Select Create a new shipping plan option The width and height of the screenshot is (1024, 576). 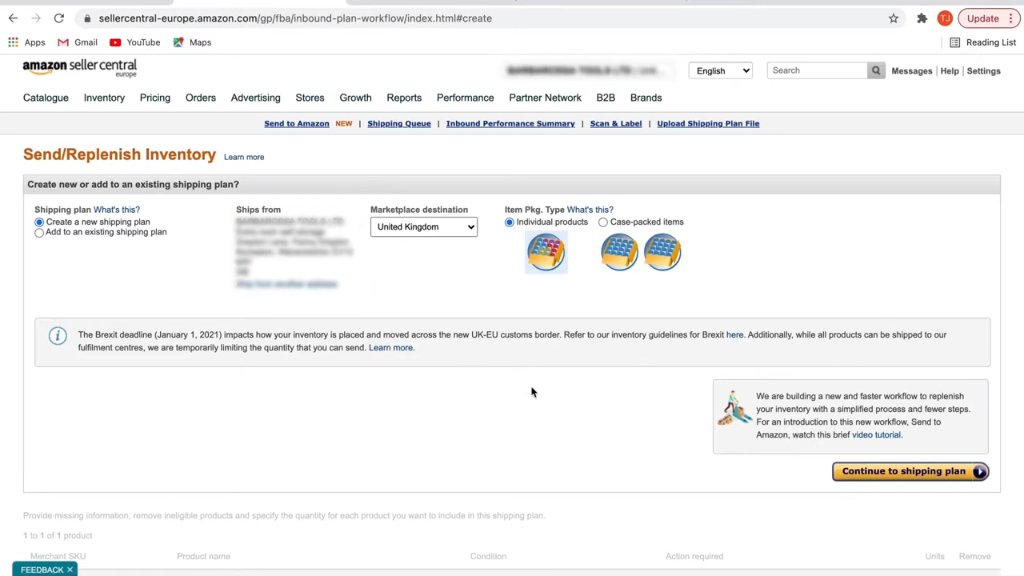[39, 223]
